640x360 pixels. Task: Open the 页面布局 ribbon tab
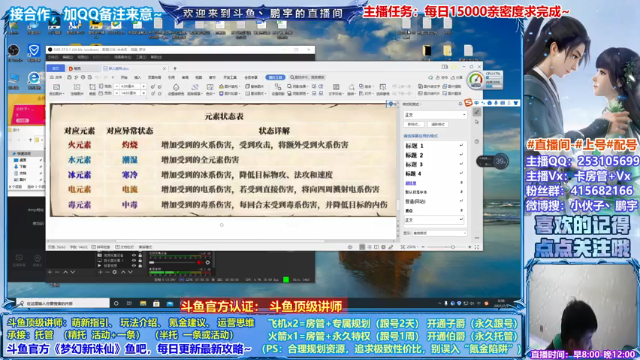coord(155,78)
